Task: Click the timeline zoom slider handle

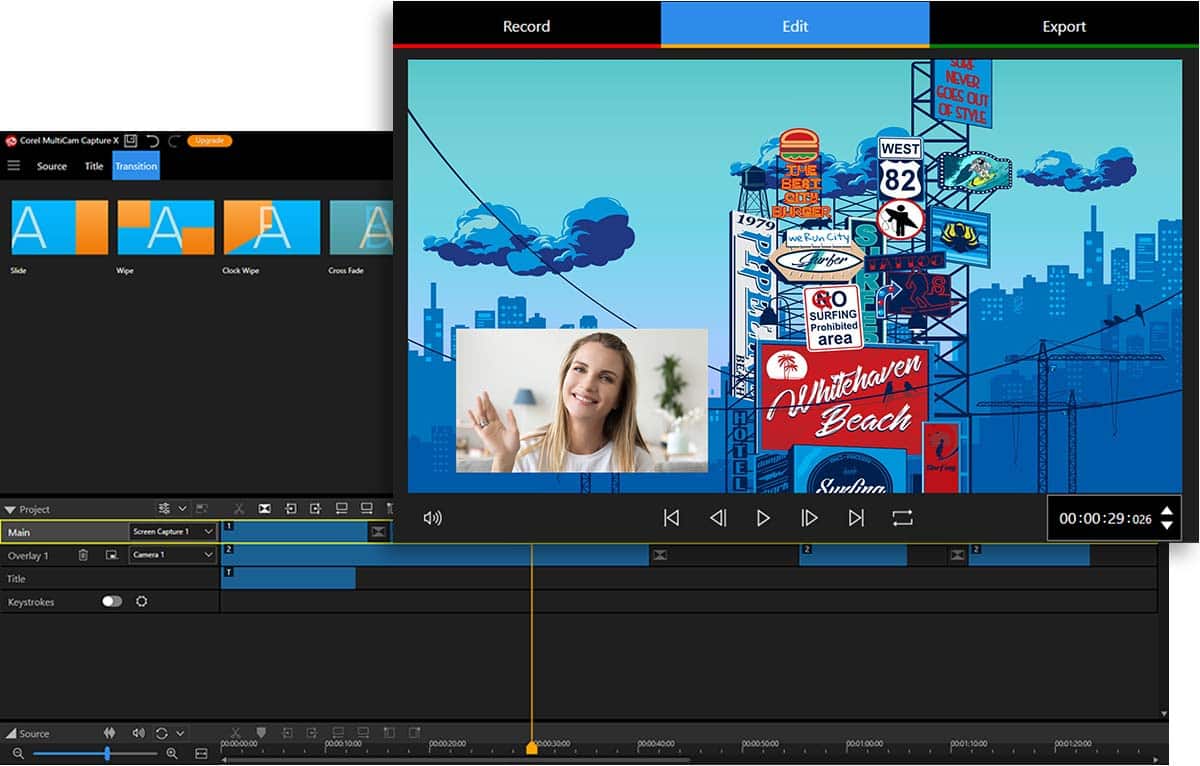Action: point(107,754)
